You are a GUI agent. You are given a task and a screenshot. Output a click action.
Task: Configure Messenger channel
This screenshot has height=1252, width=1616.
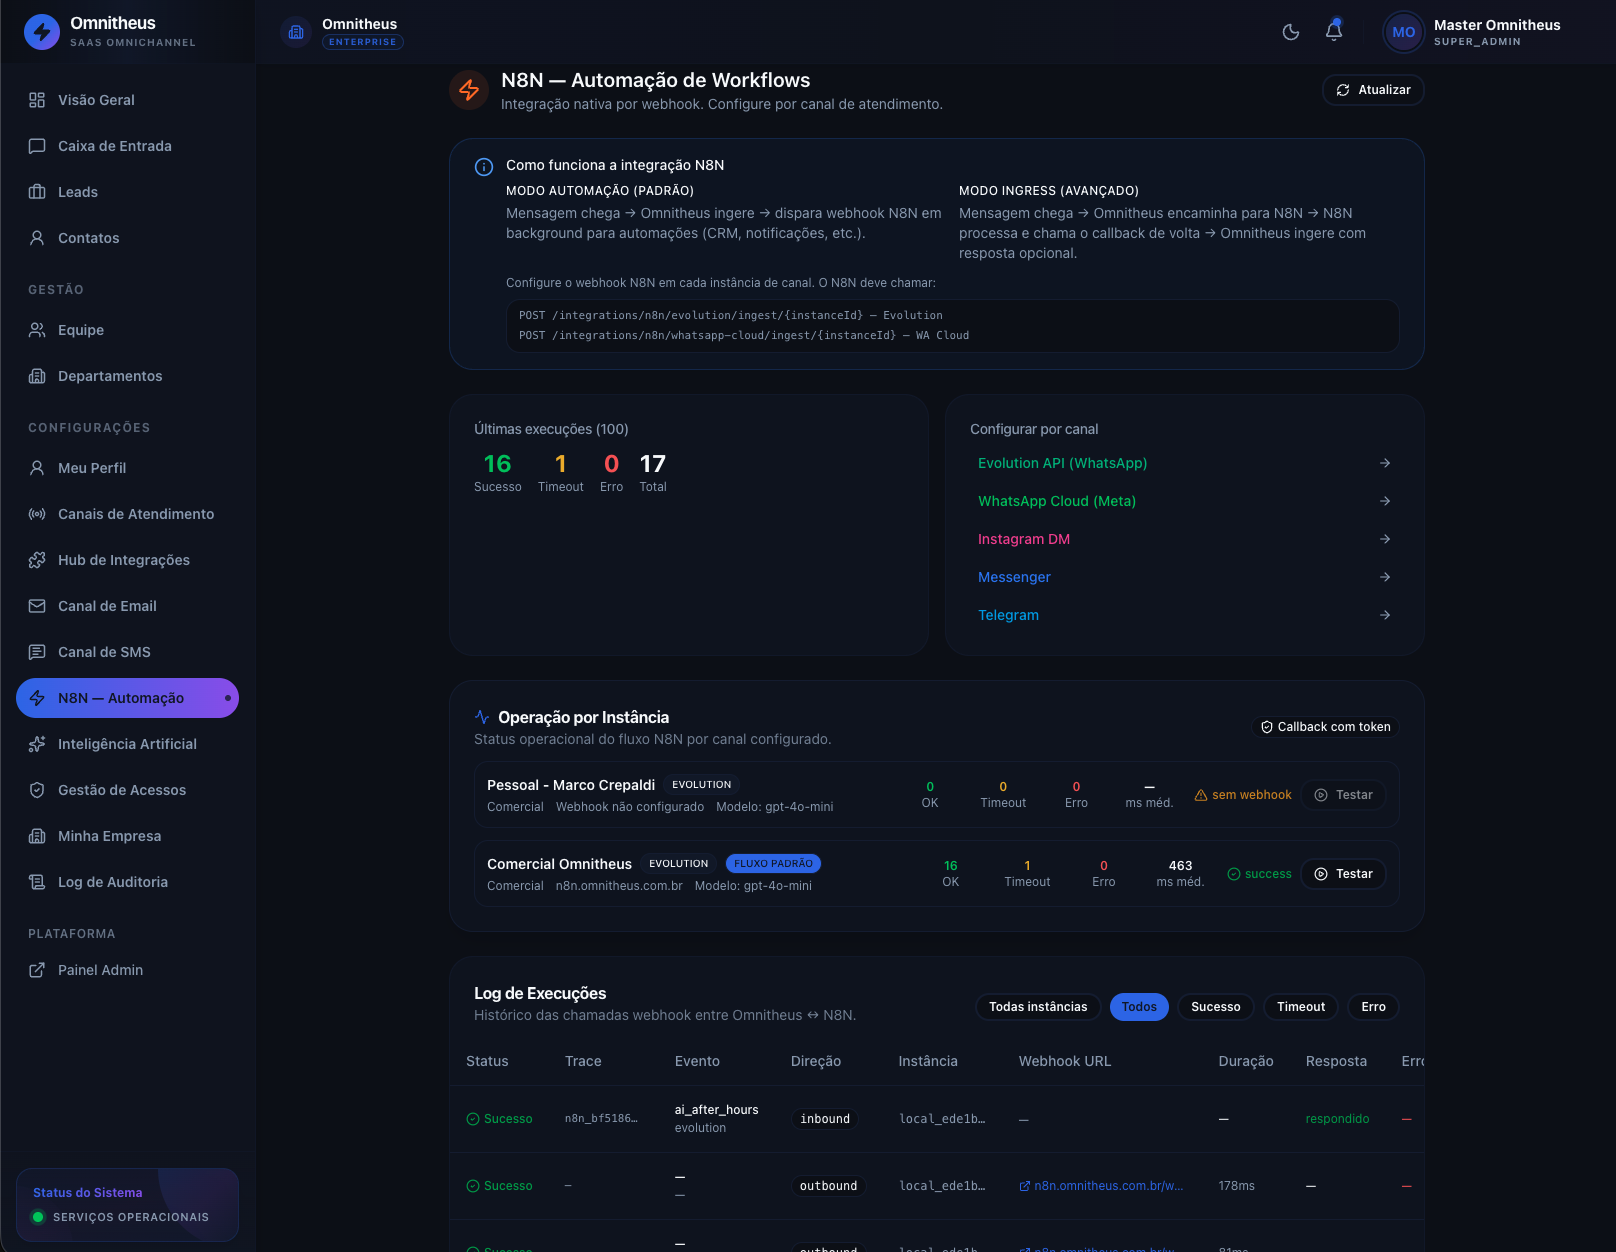click(x=1184, y=577)
